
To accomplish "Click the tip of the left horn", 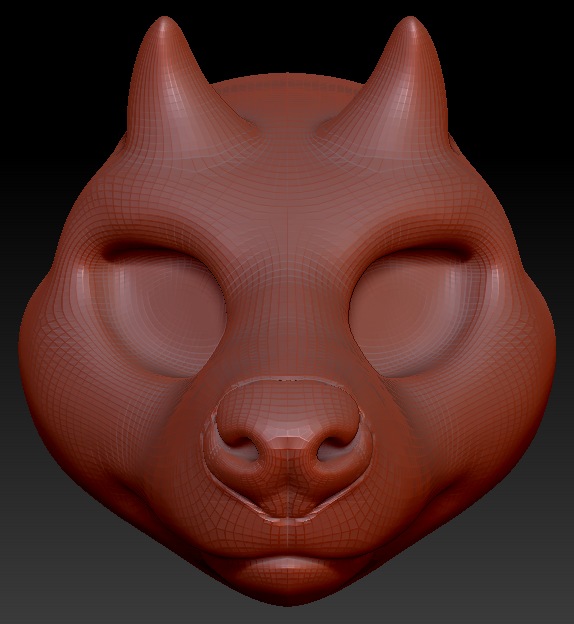I will 164,23.
